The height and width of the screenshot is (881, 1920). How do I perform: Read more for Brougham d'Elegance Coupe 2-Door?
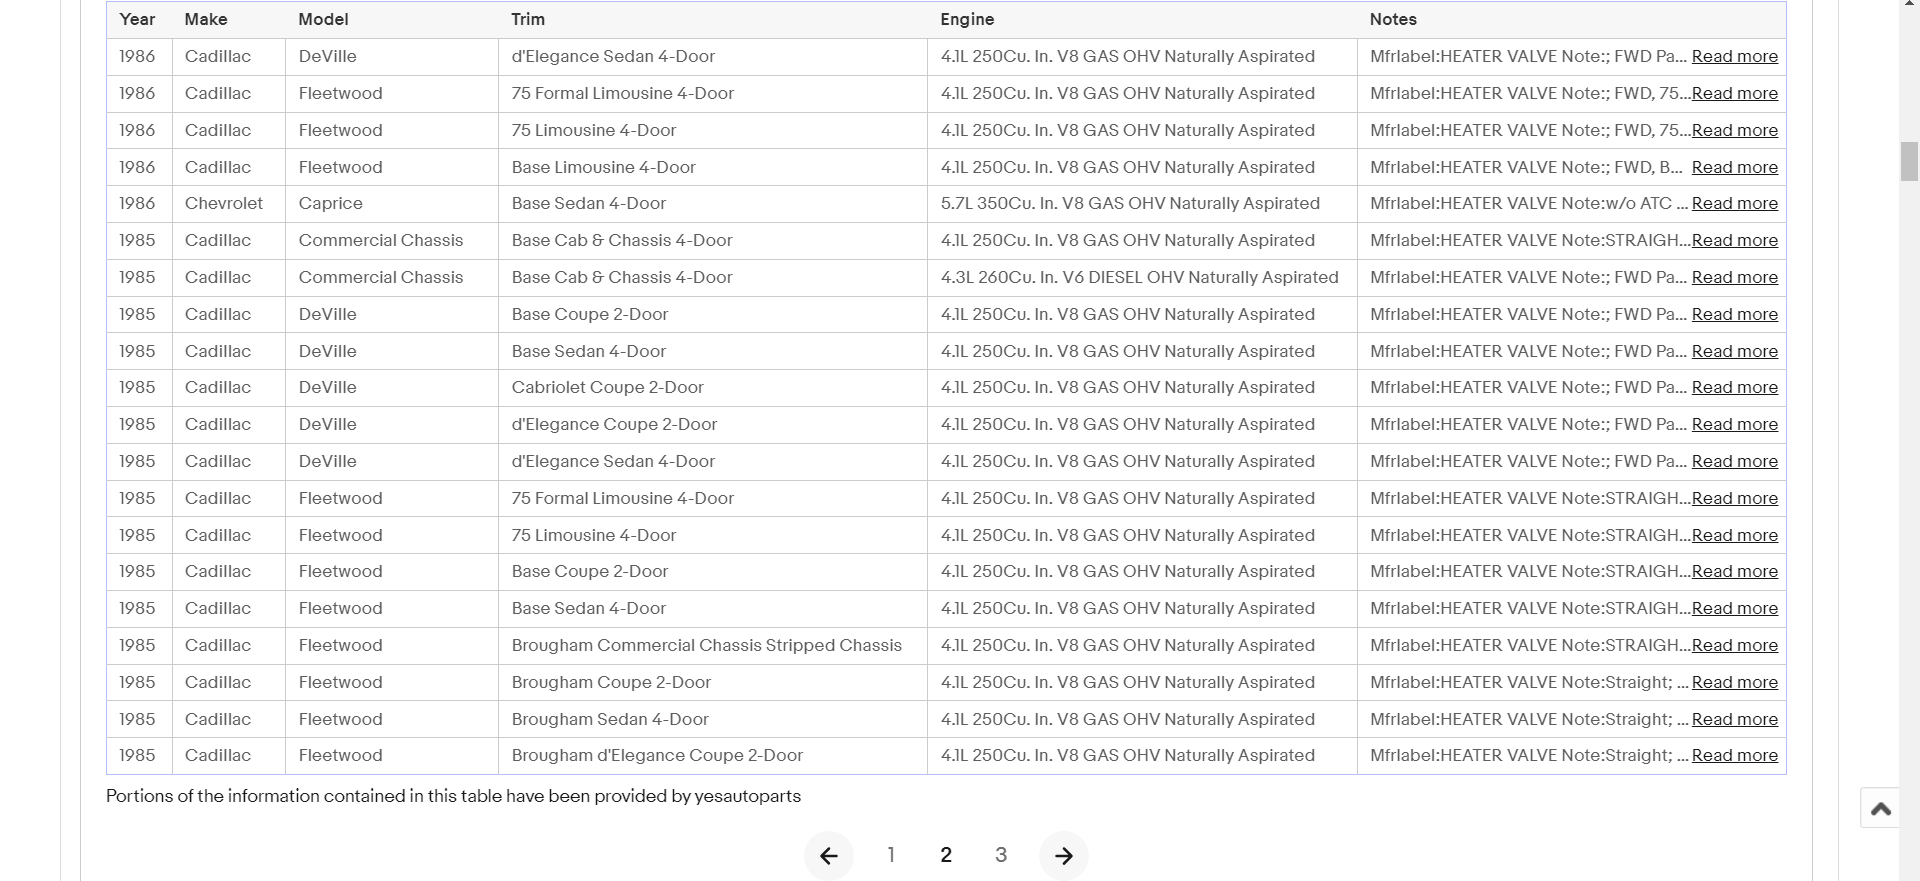click(1735, 756)
